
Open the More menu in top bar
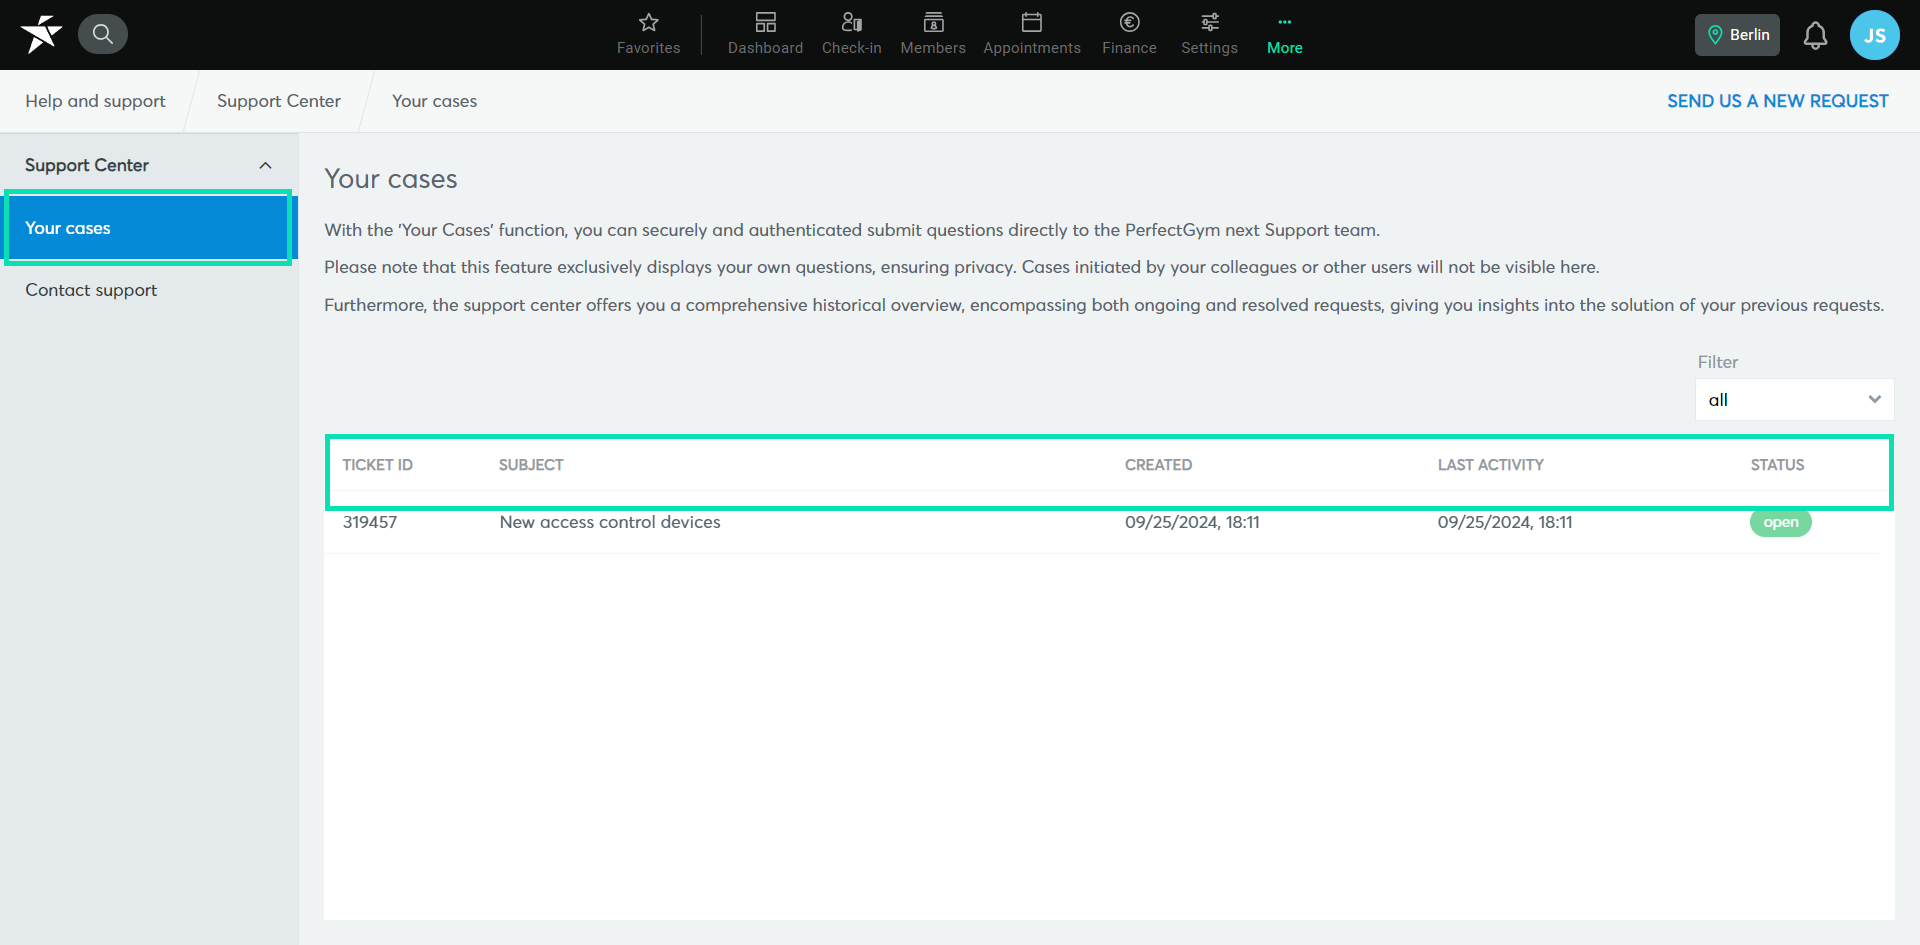point(1284,34)
